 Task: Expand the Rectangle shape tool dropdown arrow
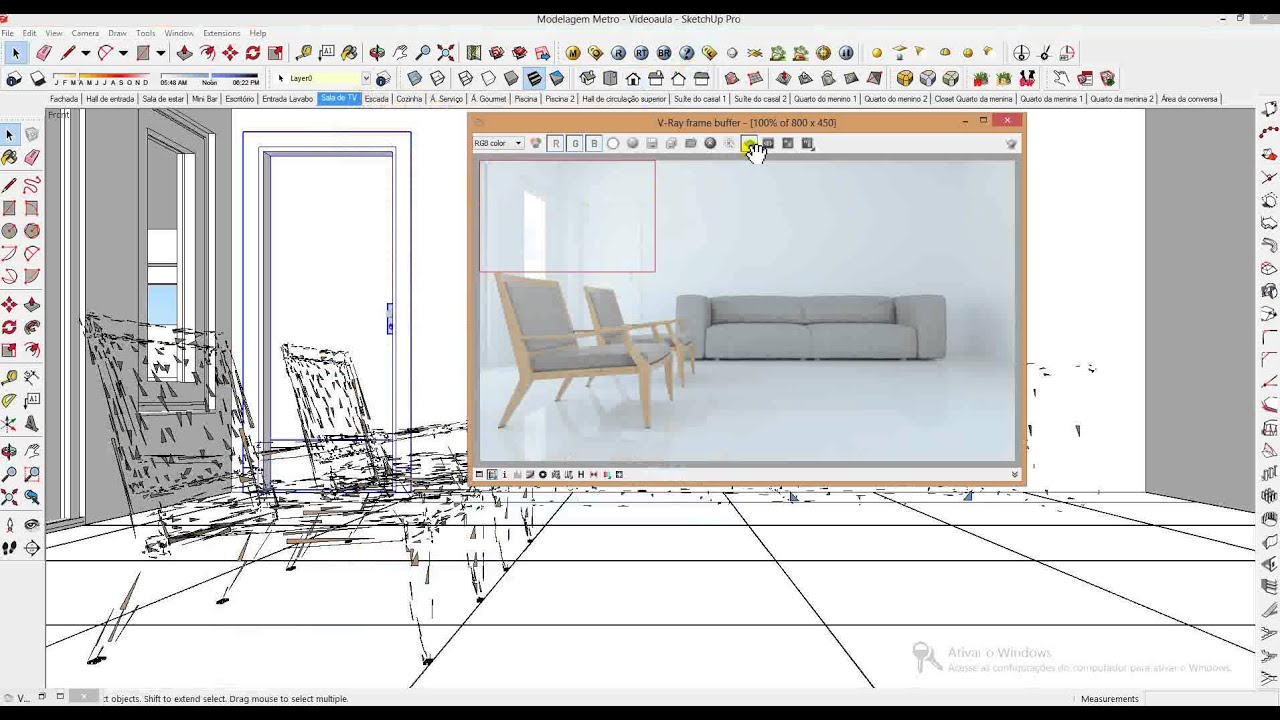pyautogui.click(x=160, y=53)
